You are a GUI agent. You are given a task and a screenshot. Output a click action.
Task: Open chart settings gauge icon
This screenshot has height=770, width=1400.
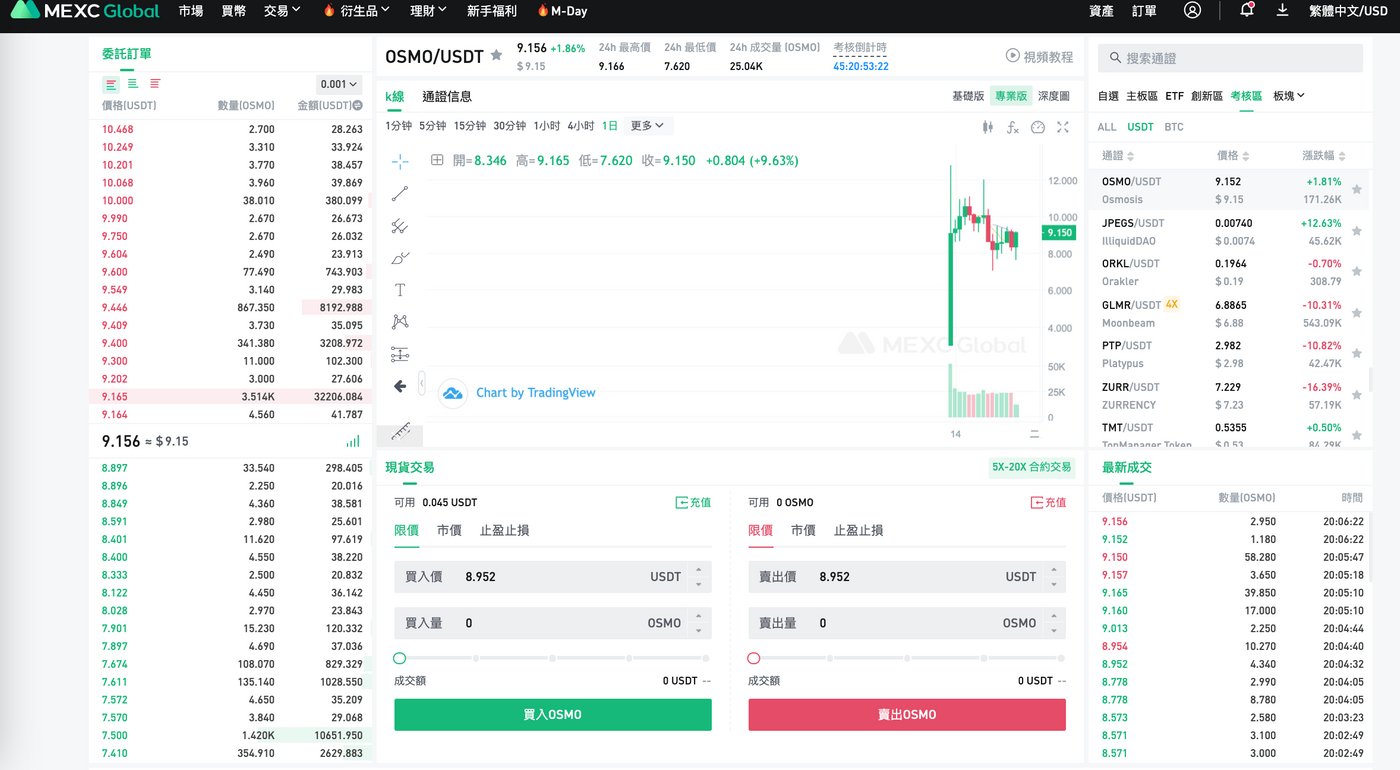1038,127
